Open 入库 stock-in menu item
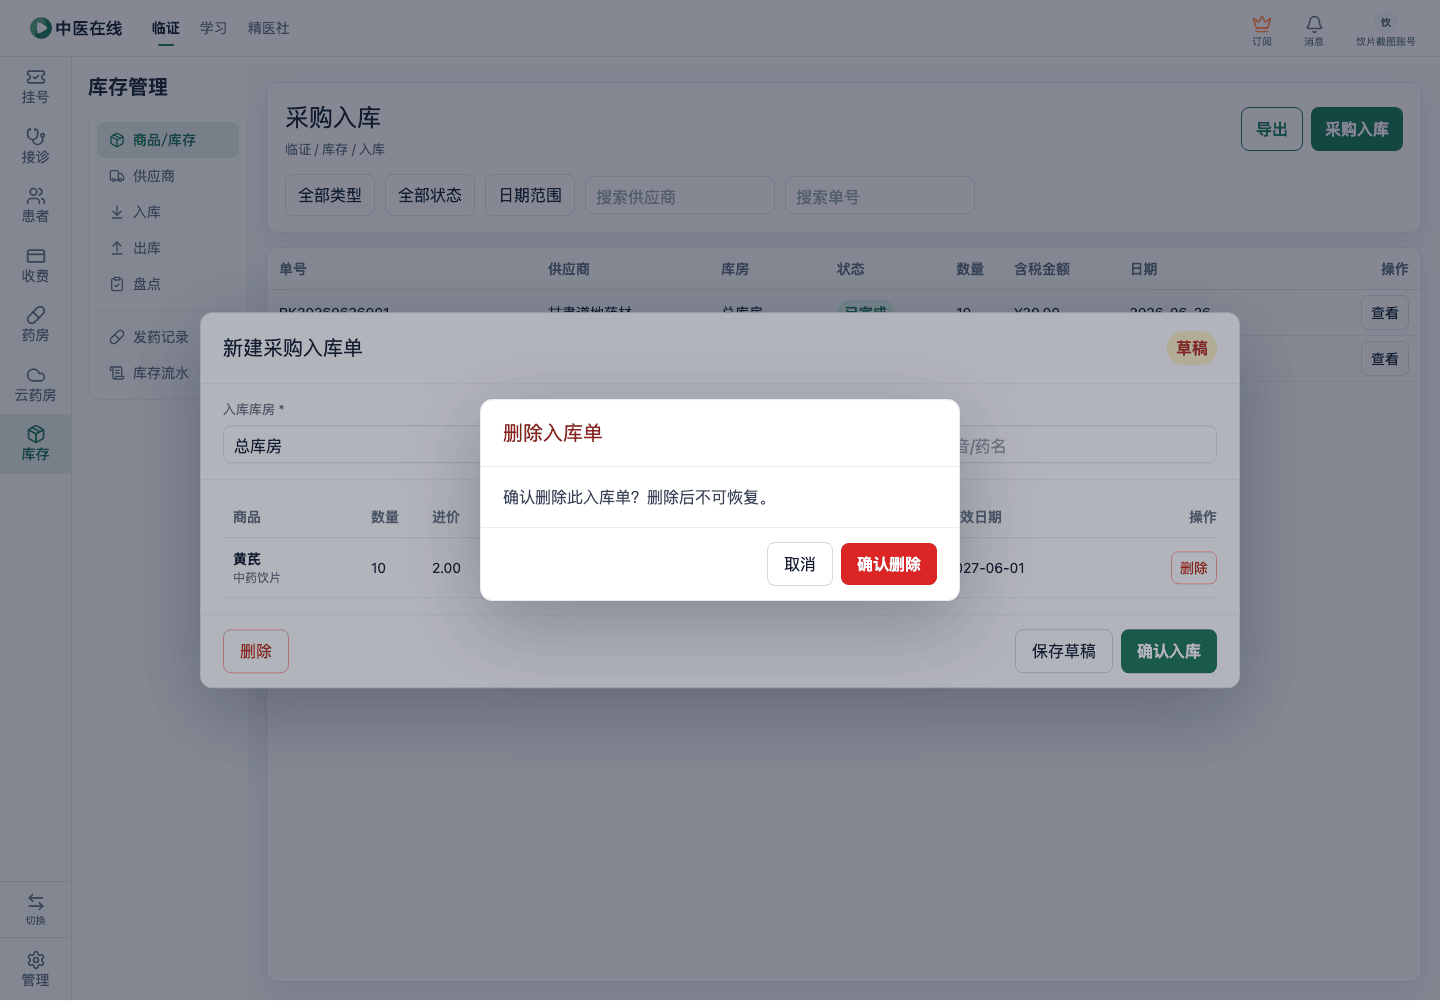1440x1001 pixels. pyautogui.click(x=168, y=212)
